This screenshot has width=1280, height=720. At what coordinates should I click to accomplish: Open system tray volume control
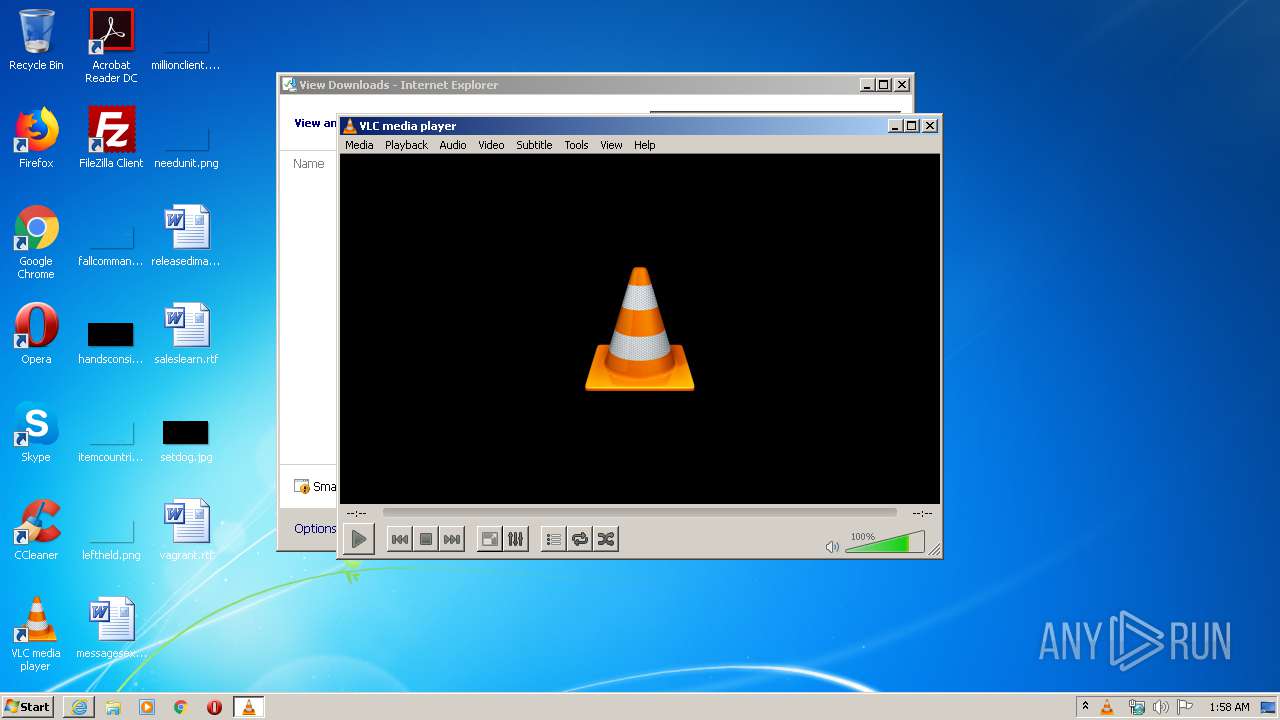(x=1160, y=707)
